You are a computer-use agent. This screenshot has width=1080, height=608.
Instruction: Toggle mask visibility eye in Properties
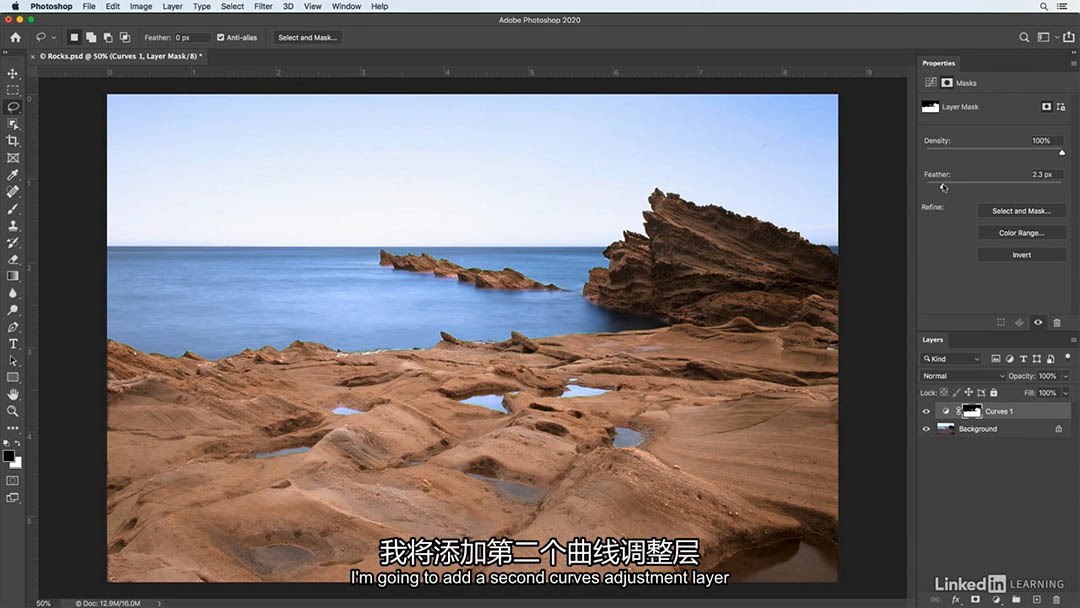1038,322
